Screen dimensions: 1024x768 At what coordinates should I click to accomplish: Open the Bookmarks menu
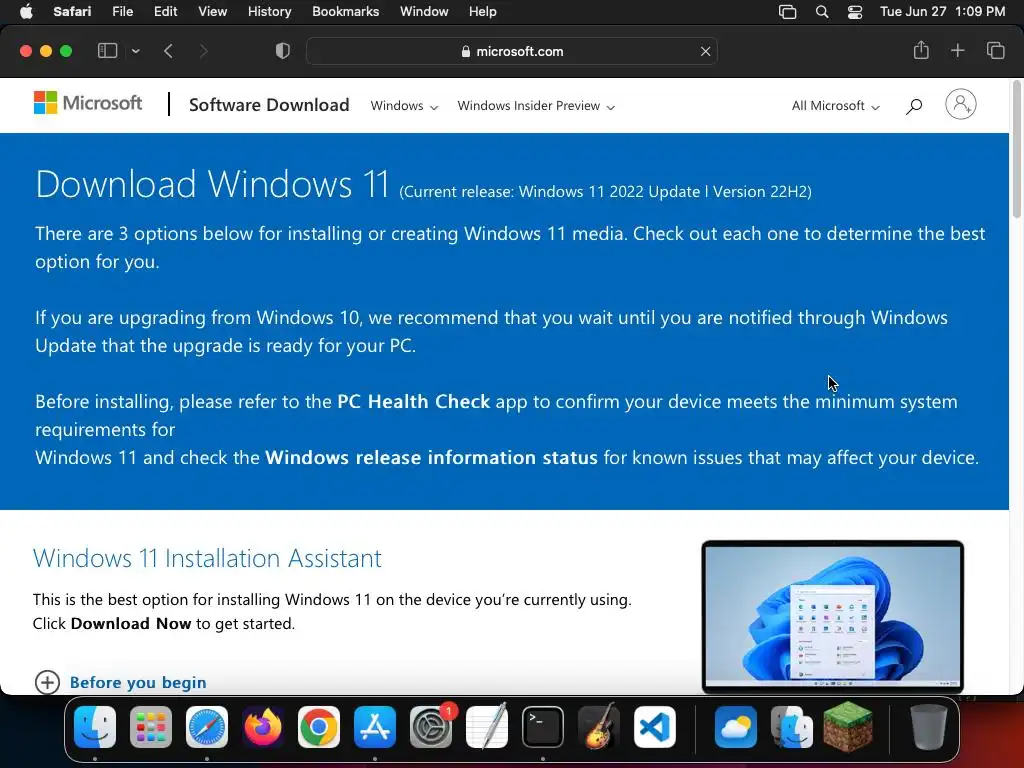345,12
